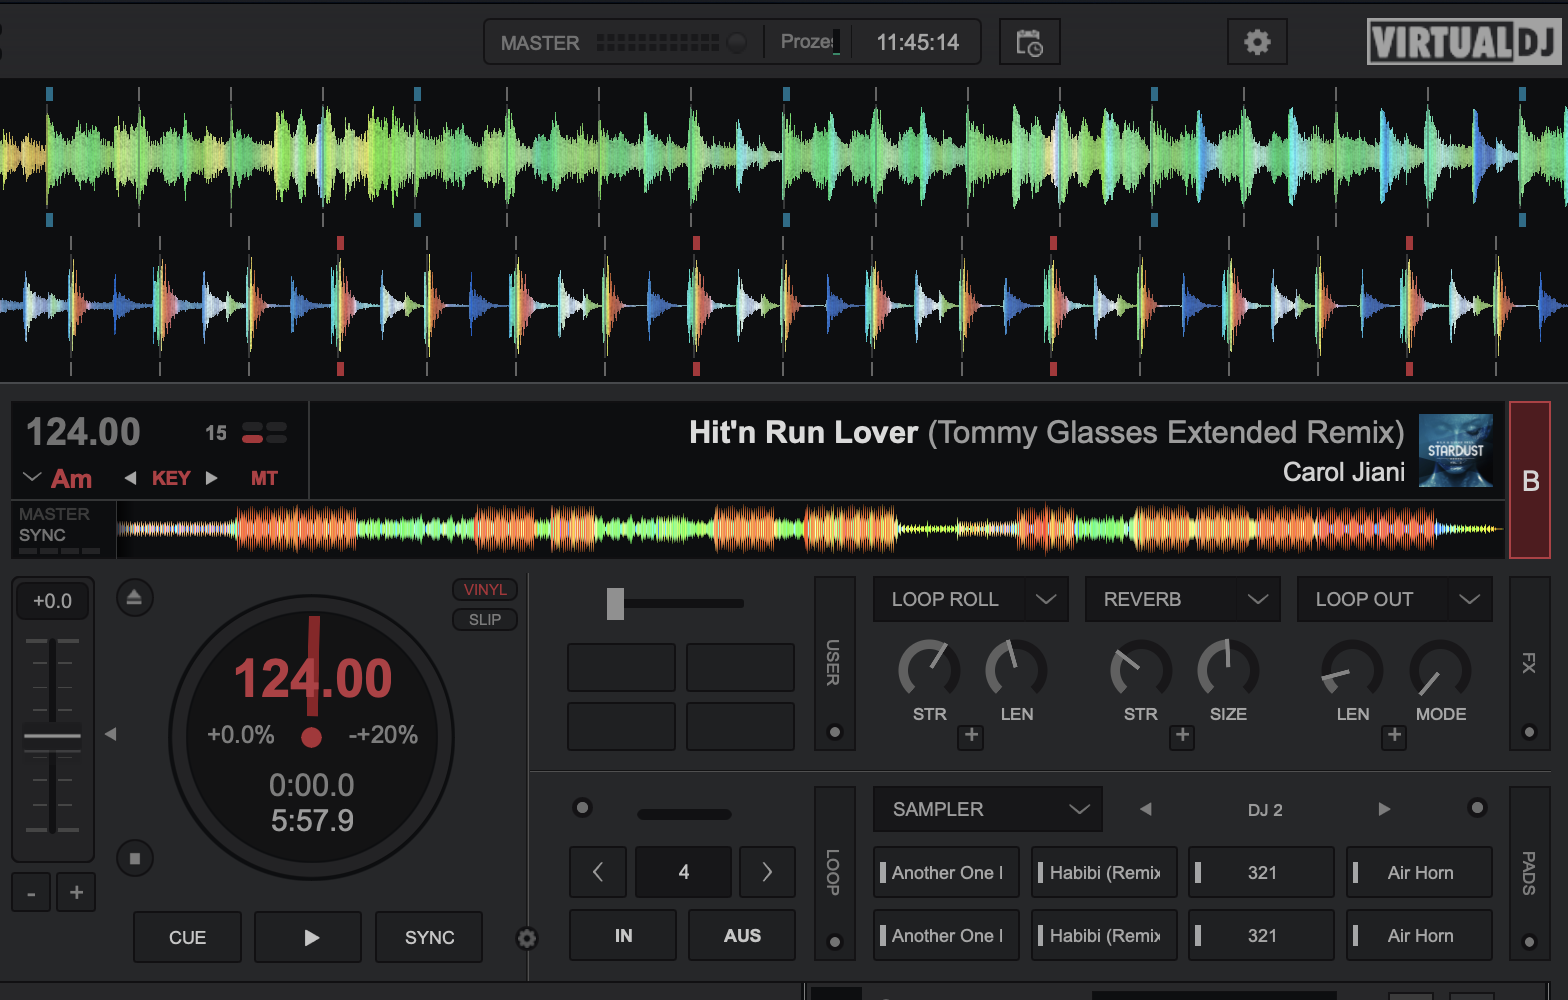Trigger top-row Air Horn pad

(x=1419, y=872)
